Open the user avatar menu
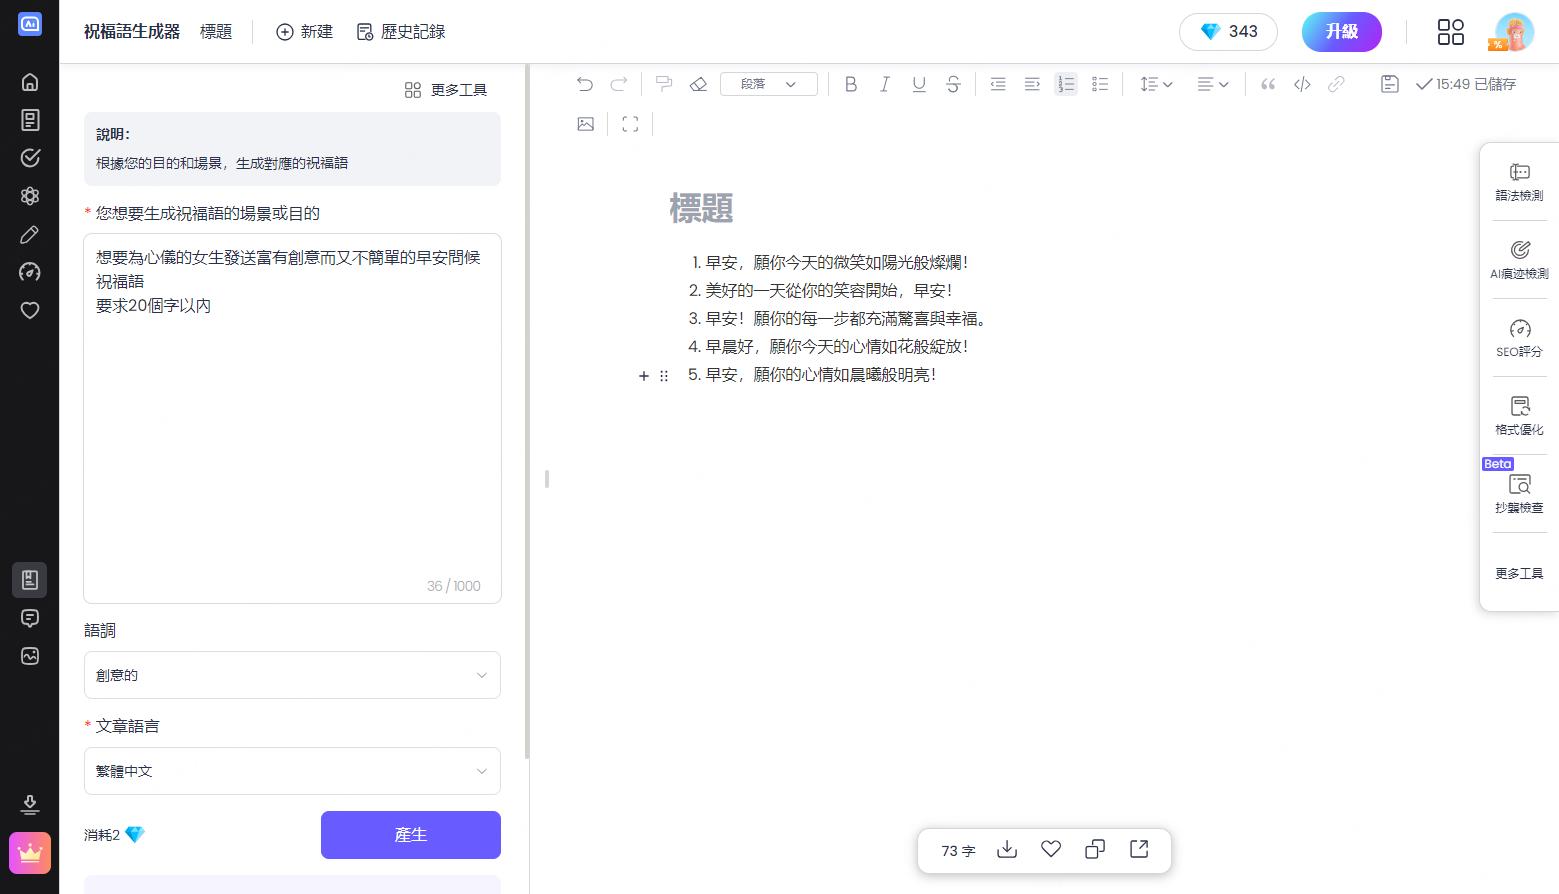Image resolution: width=1559 pixels, height=894 pixels. click(1514, 32)
